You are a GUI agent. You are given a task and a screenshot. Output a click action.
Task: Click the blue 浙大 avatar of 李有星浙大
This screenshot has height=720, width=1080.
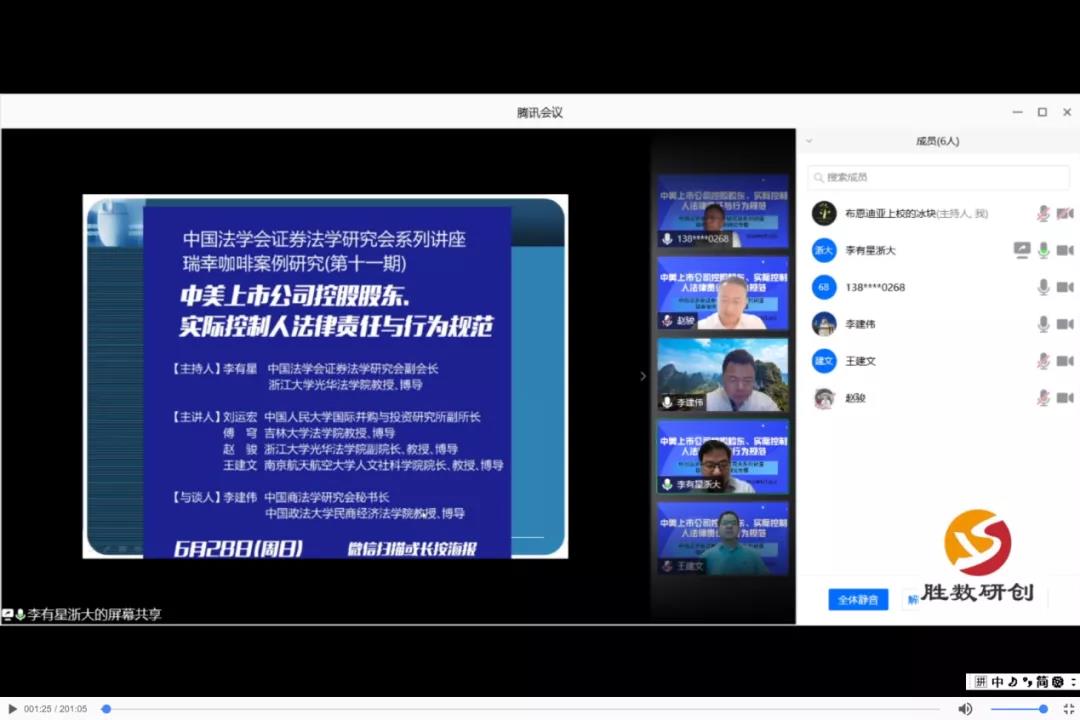(x=824, y=250)
